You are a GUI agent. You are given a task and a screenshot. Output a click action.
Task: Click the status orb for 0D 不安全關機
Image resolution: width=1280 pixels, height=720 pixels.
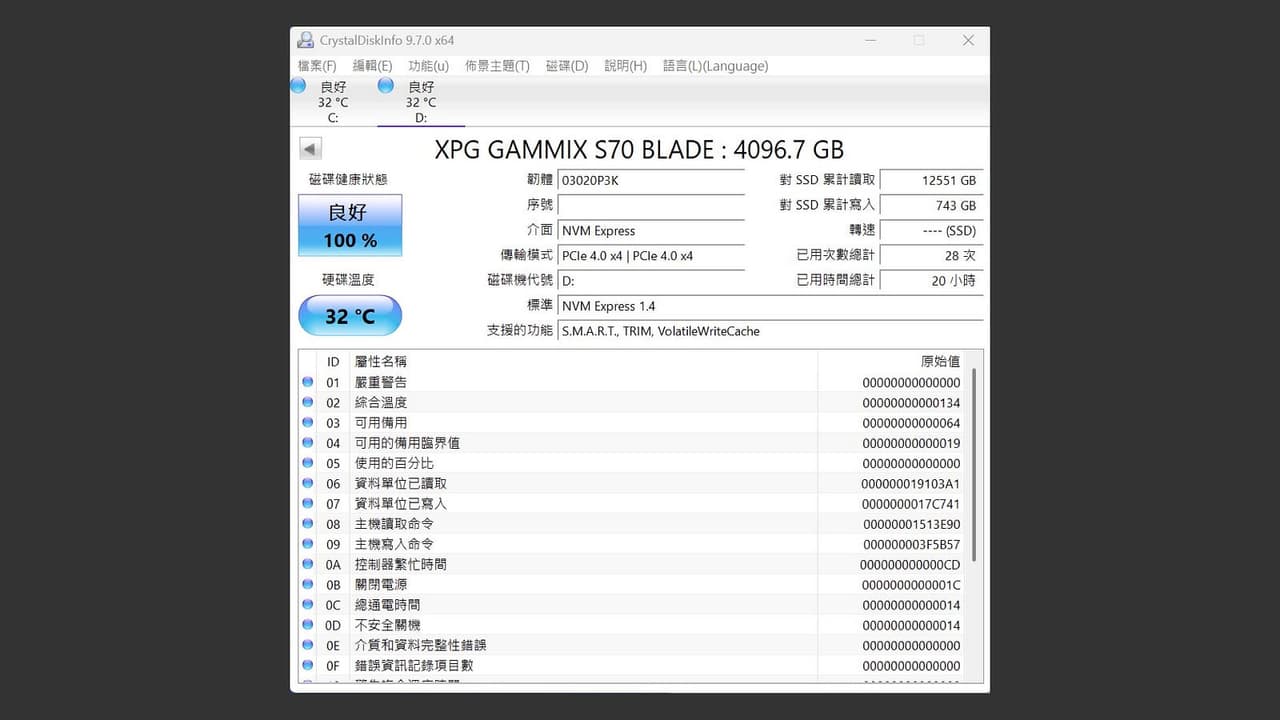click(x=307, y=625)
